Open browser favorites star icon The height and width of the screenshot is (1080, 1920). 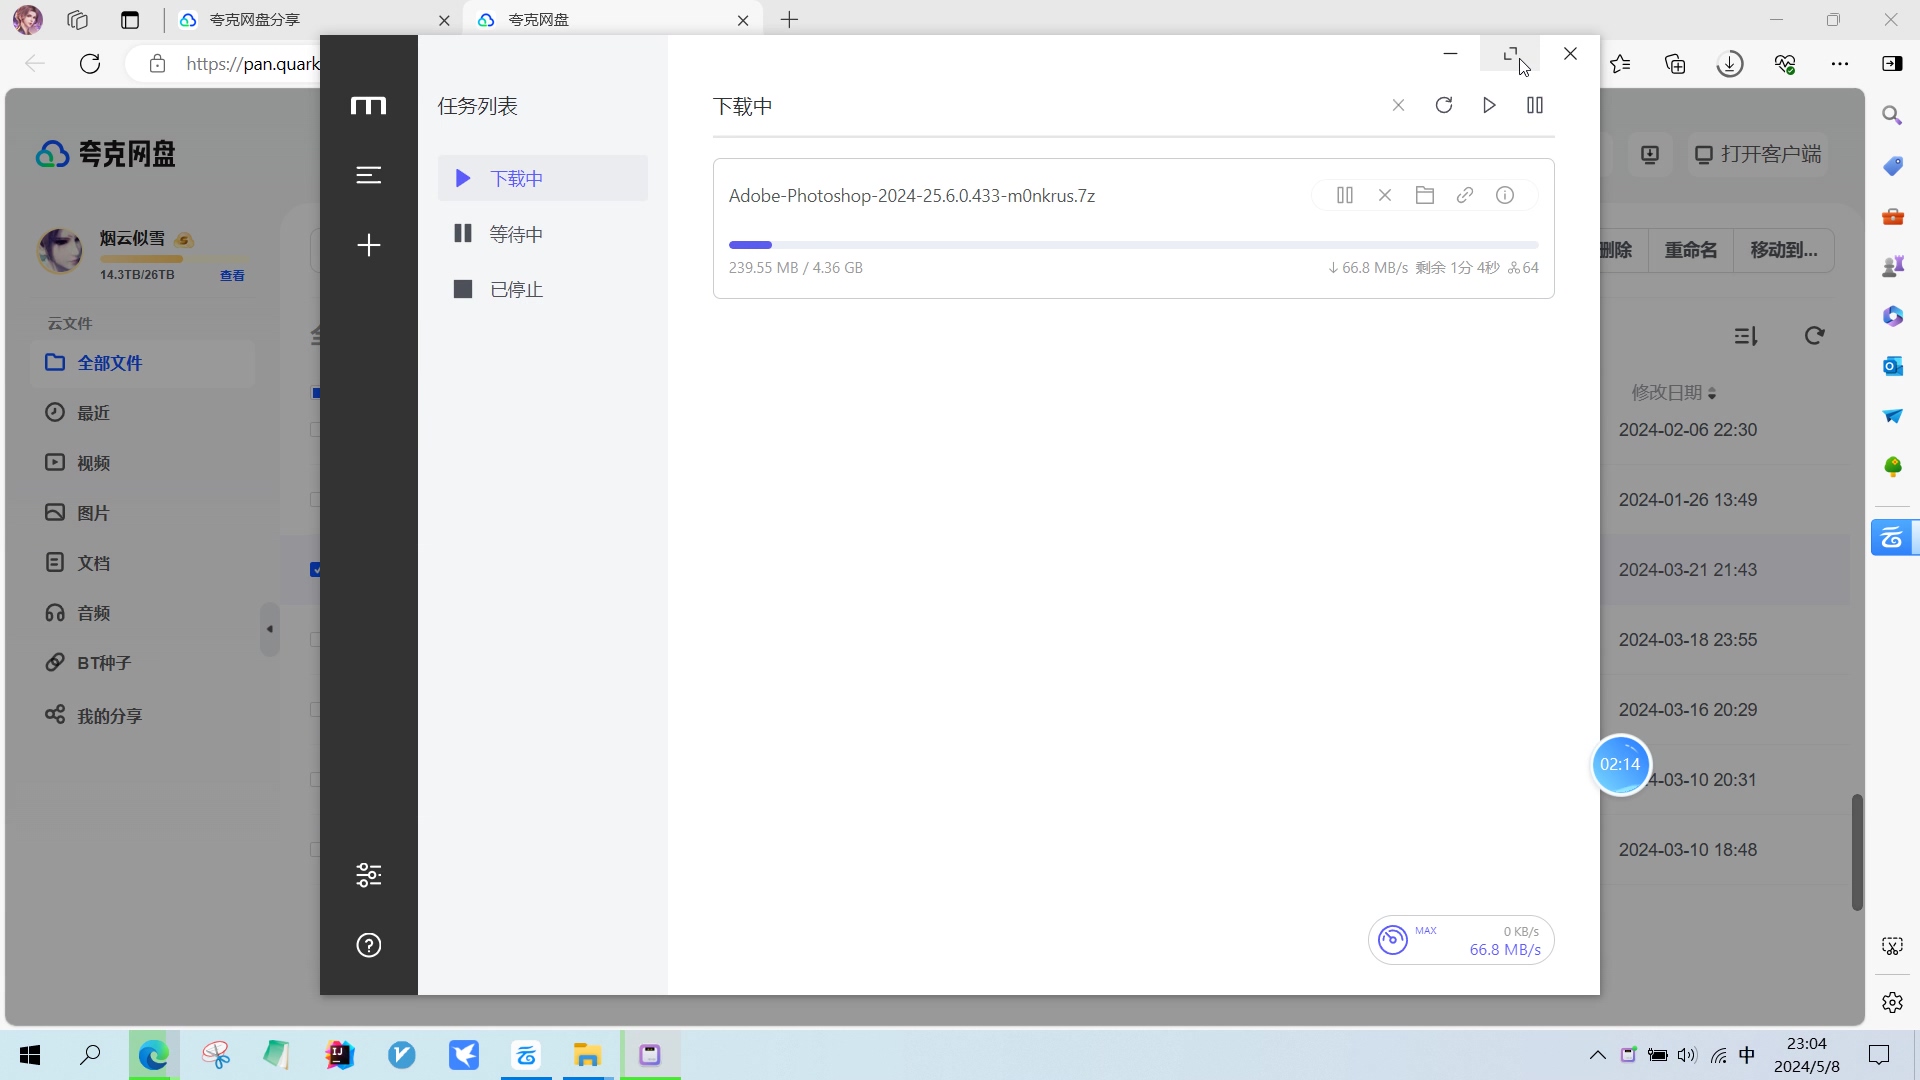[x=1621, y=64]
